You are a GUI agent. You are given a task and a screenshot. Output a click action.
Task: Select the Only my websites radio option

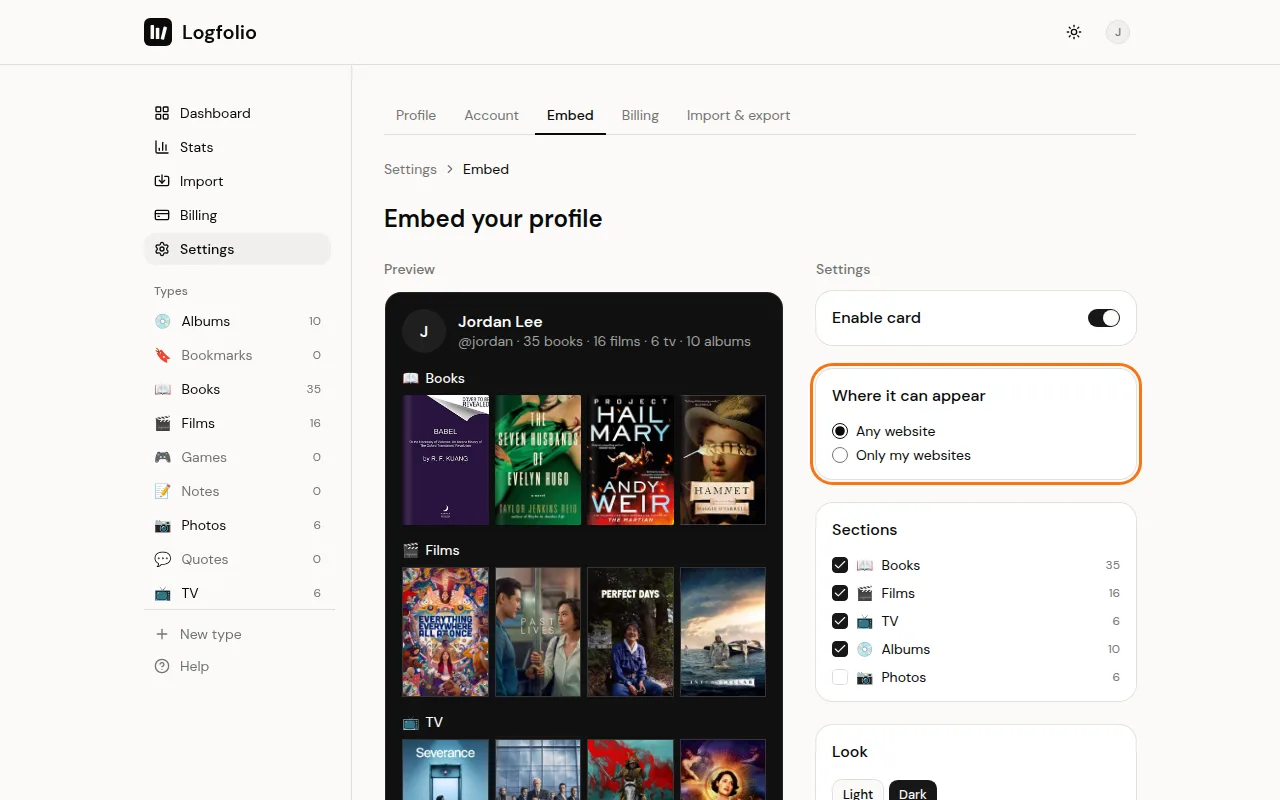point(840,455)
